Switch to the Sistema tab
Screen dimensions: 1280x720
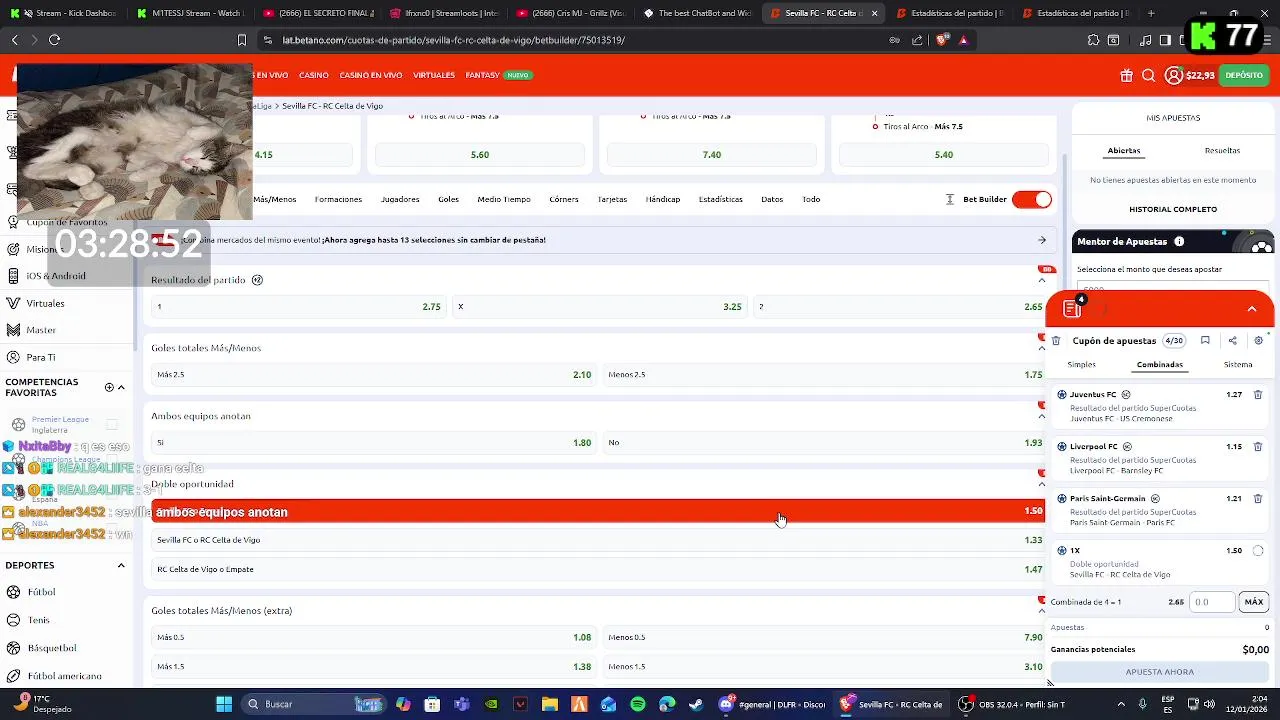pos(1238,365)
